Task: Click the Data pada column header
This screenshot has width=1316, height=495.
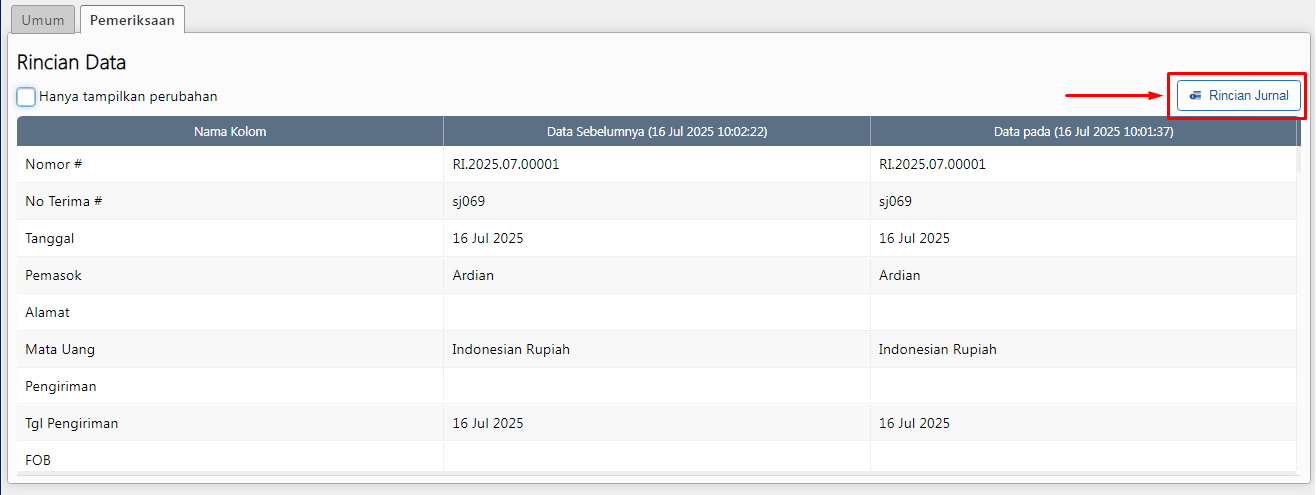Action: click(1083, 131)
